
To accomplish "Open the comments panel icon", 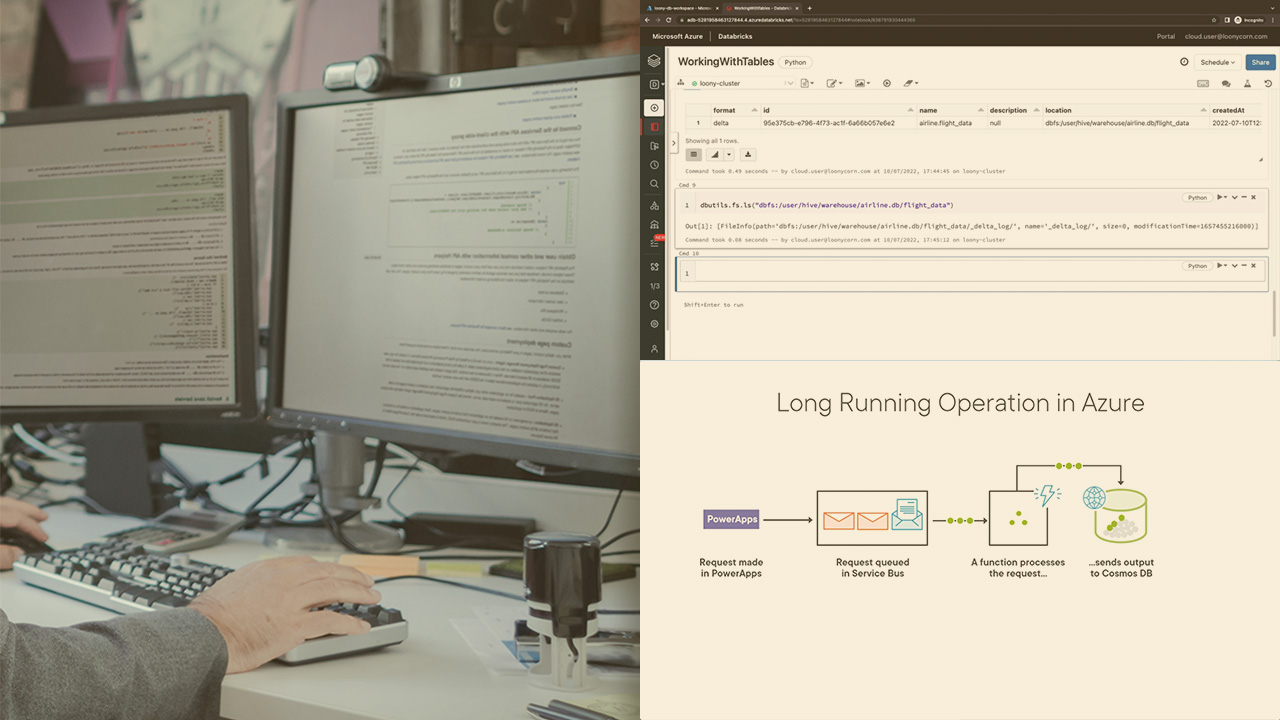I will tap(1226, 84).
